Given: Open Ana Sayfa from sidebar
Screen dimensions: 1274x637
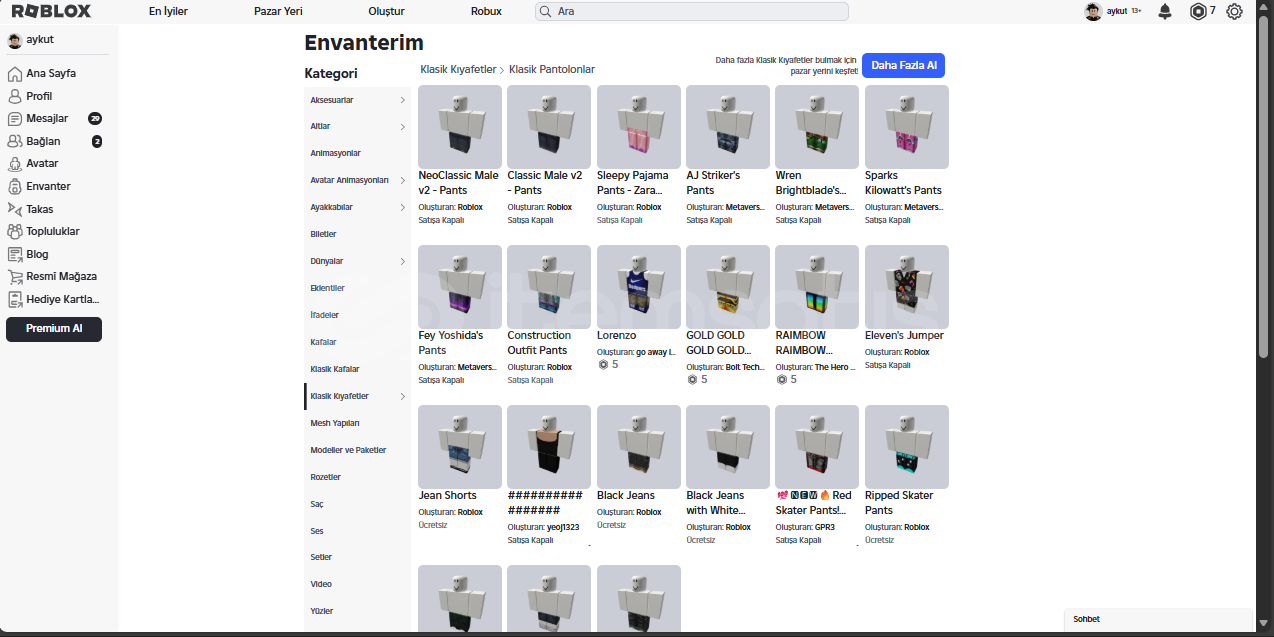Looking at the screenshot, I should click(50, 73).
